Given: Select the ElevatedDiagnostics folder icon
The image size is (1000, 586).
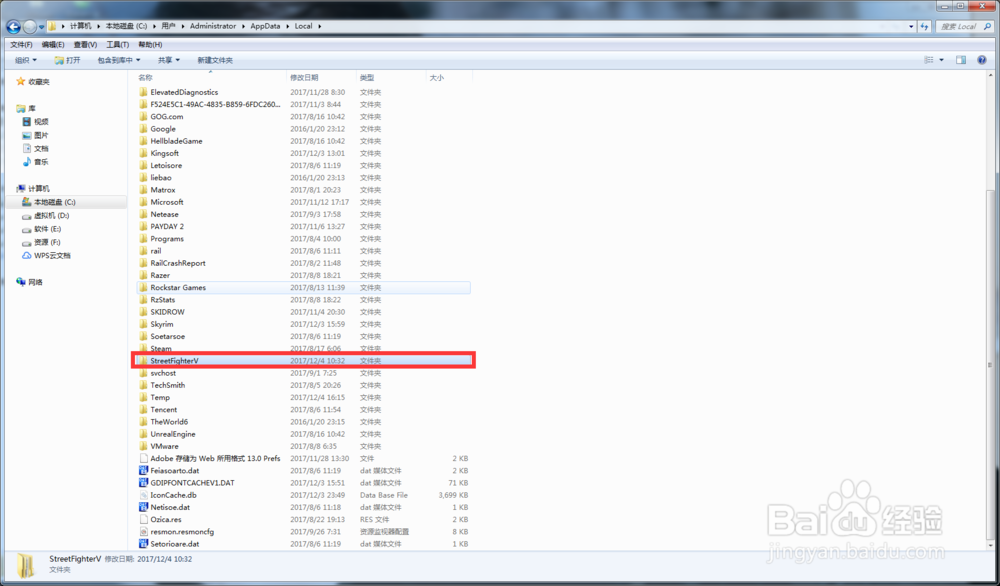Looking at the screenshot, I should [143, 92].
